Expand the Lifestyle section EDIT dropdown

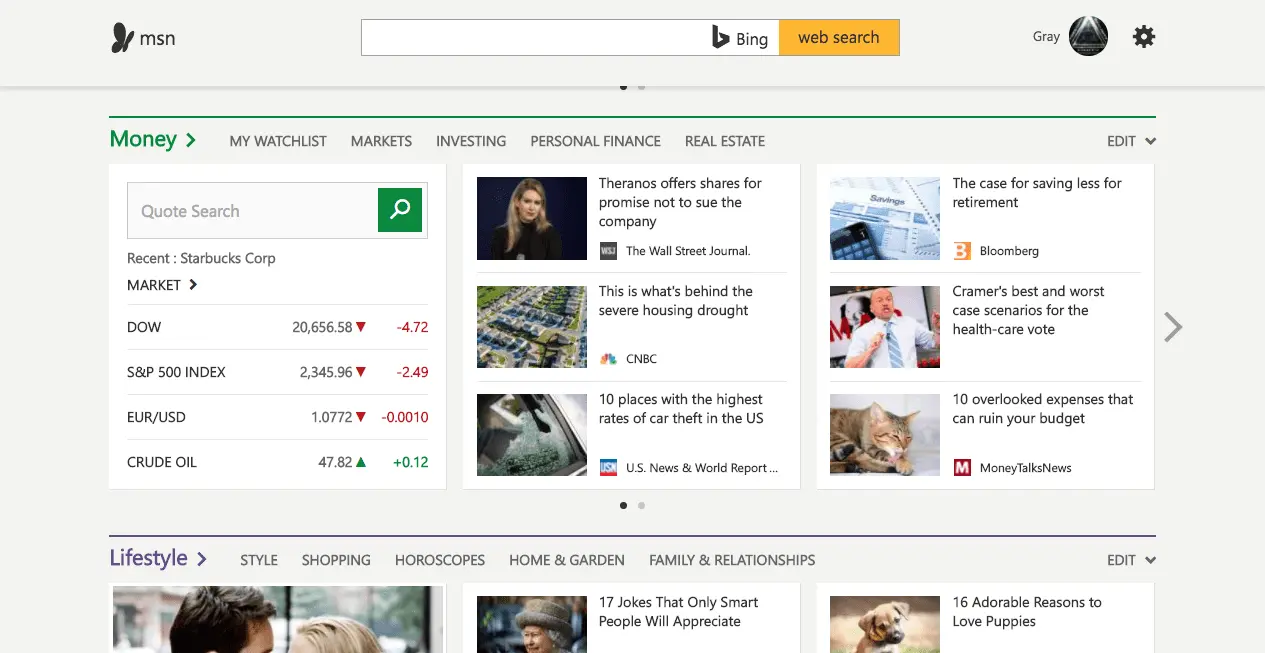[1131, 560]
